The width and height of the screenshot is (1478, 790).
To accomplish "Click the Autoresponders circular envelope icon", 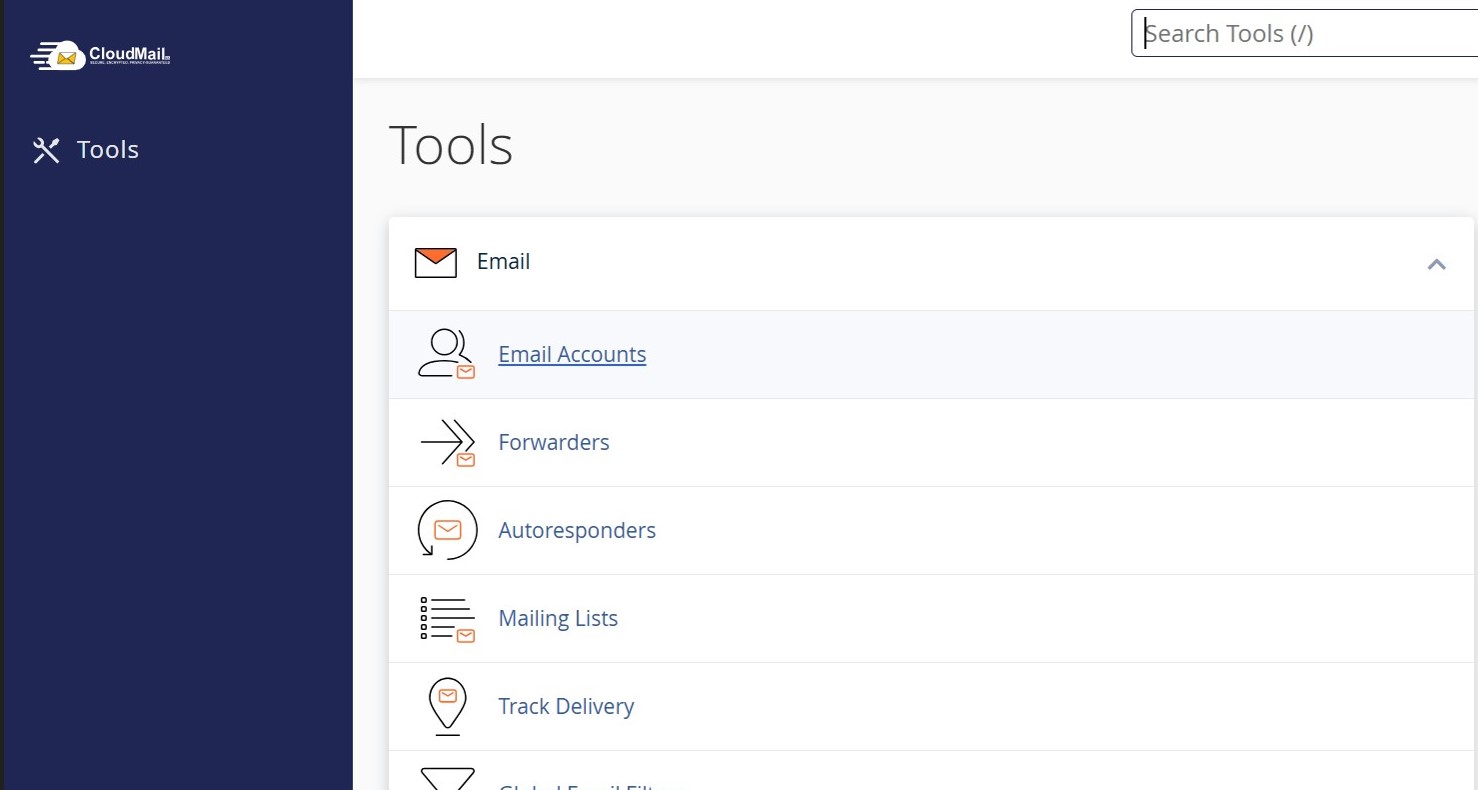I will (x=446, y=530).
